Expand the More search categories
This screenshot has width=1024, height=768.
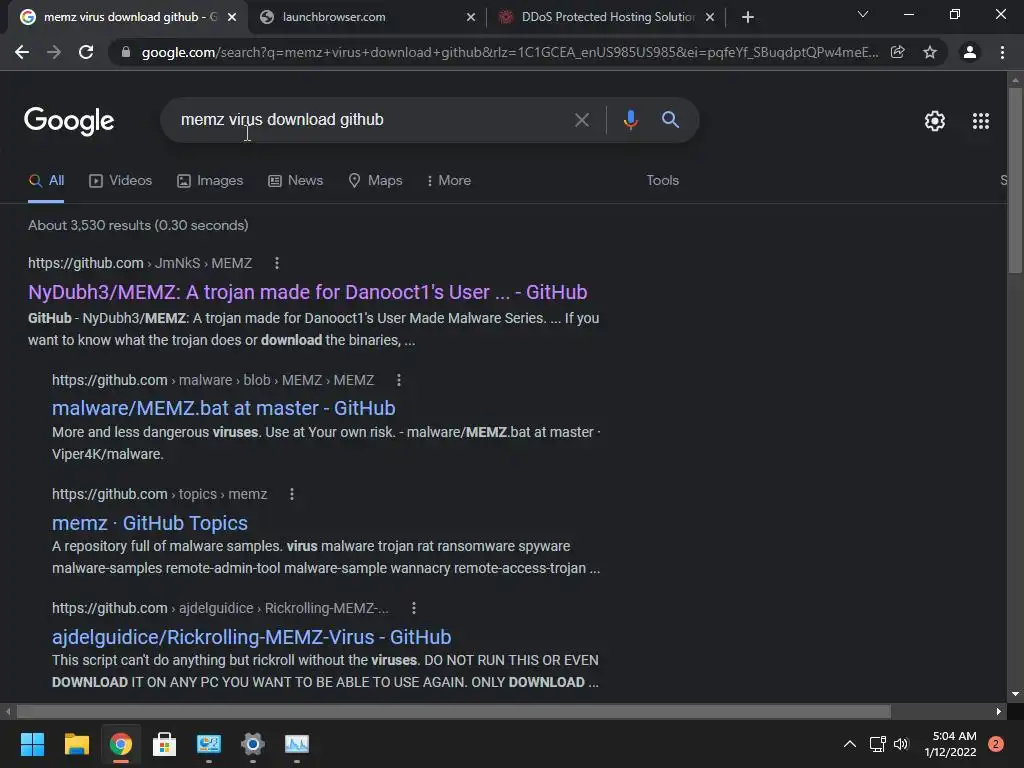tap(449, 180)
